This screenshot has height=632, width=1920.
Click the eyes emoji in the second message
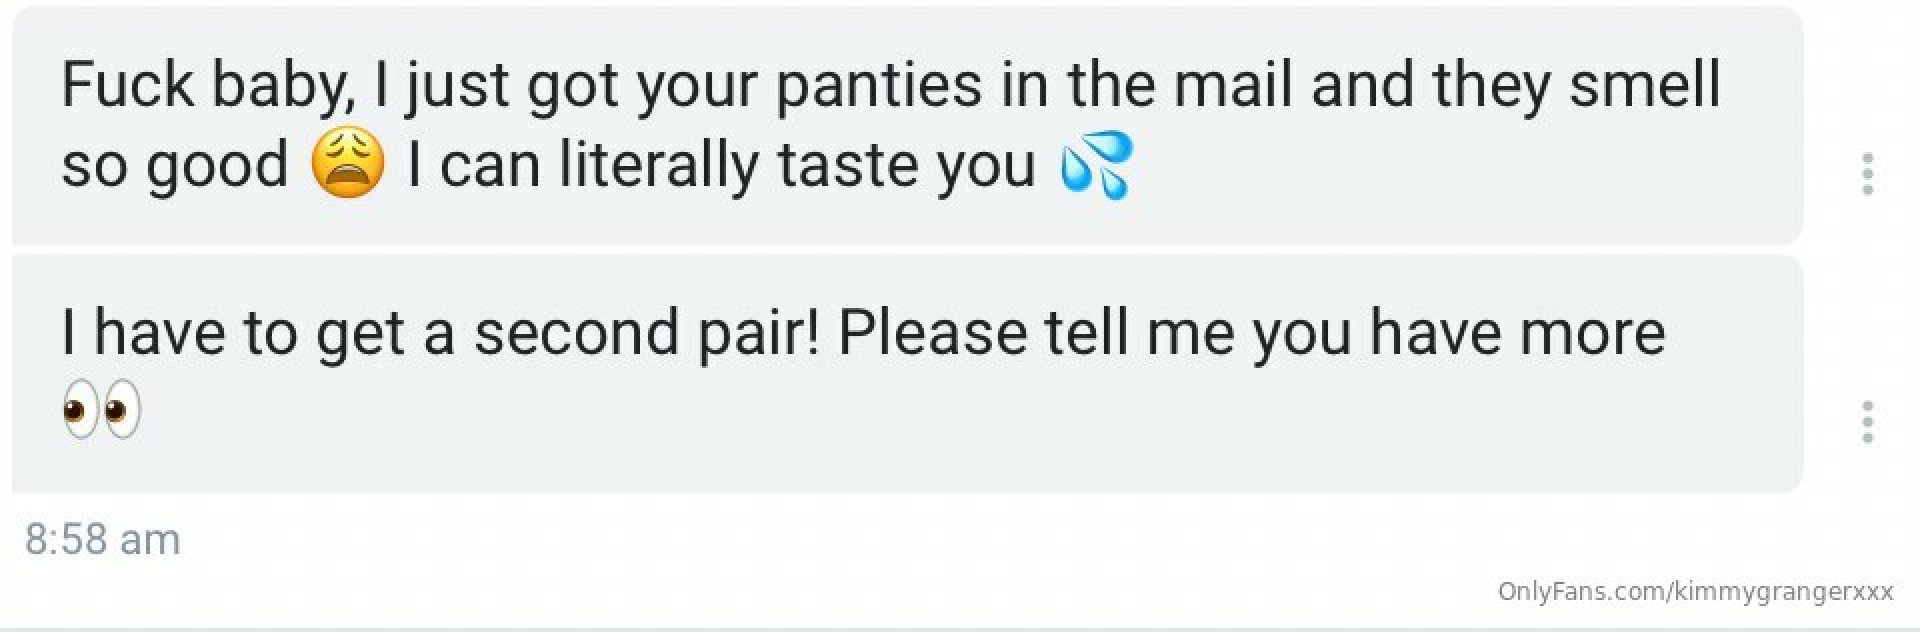click(102, 410)
